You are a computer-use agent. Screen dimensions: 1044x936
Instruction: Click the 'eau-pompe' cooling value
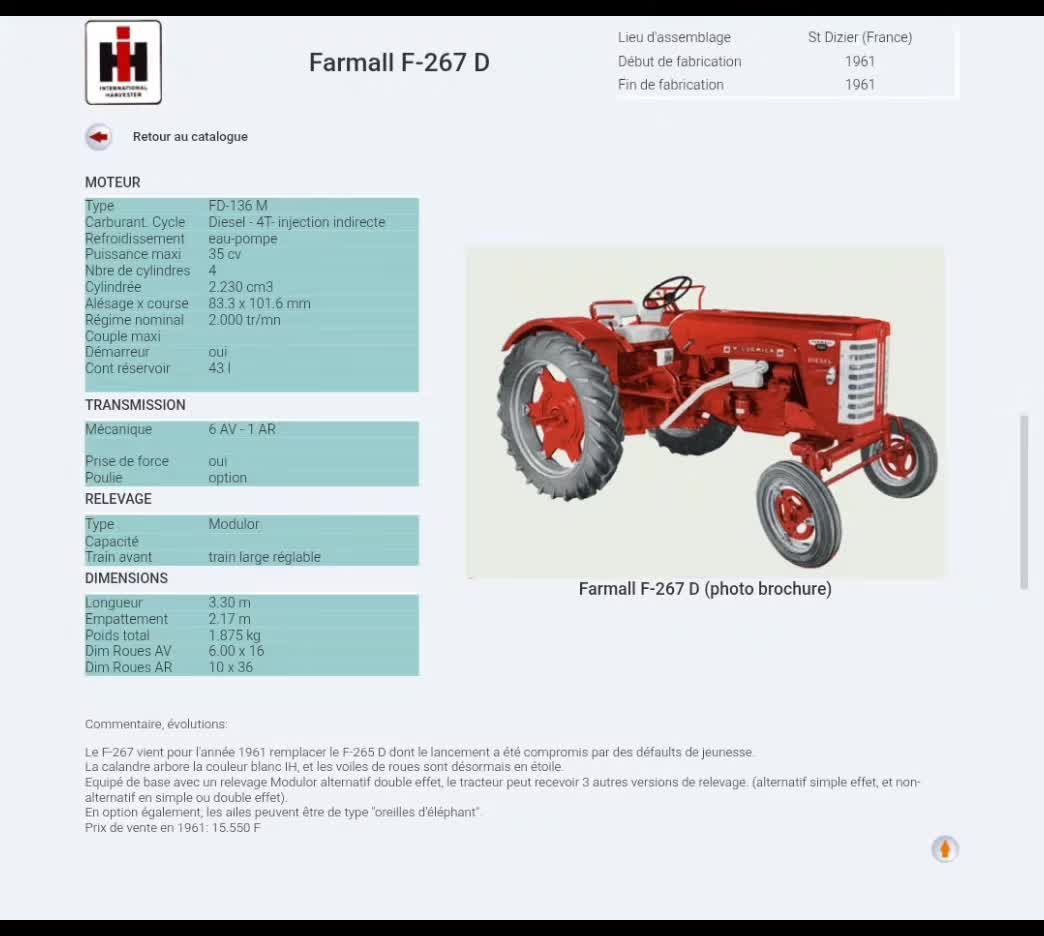click(x=242, y=238)
